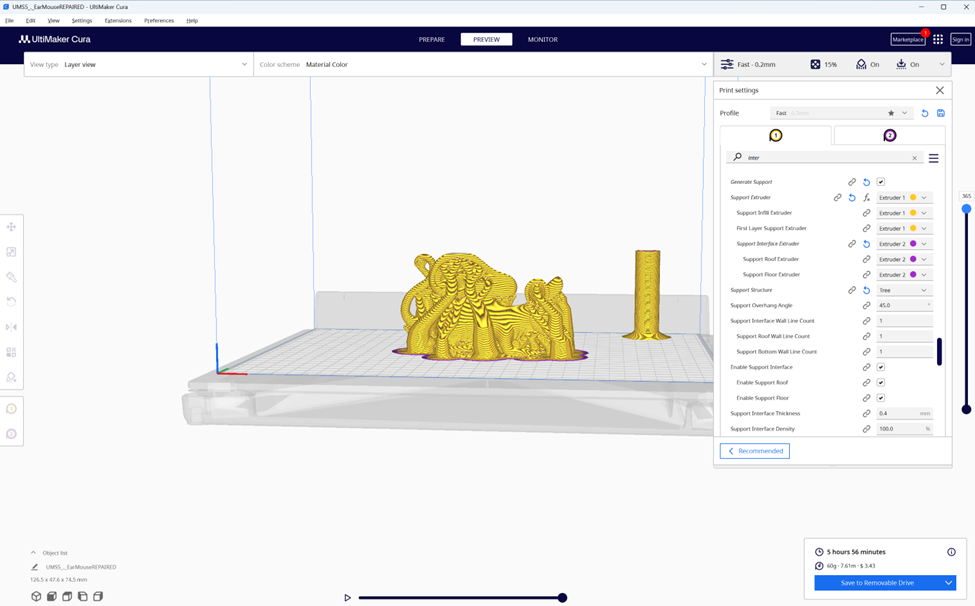Expand the Color scheme Material Color dropdown

(482, 65)
